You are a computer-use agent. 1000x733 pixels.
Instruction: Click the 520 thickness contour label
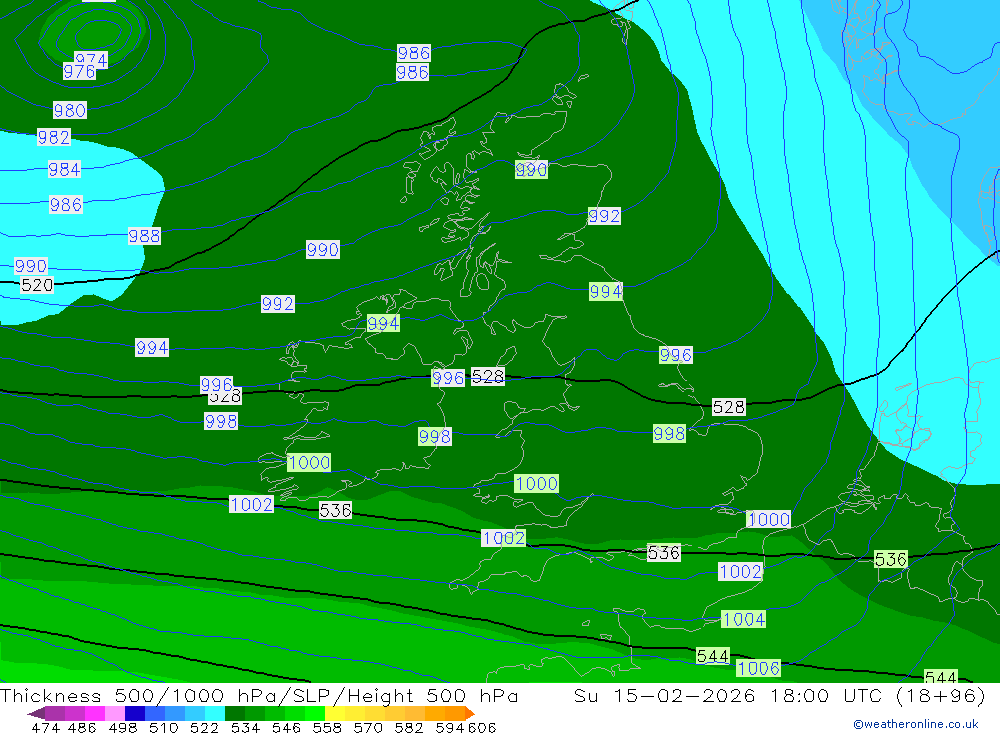(x=37, y=285)
